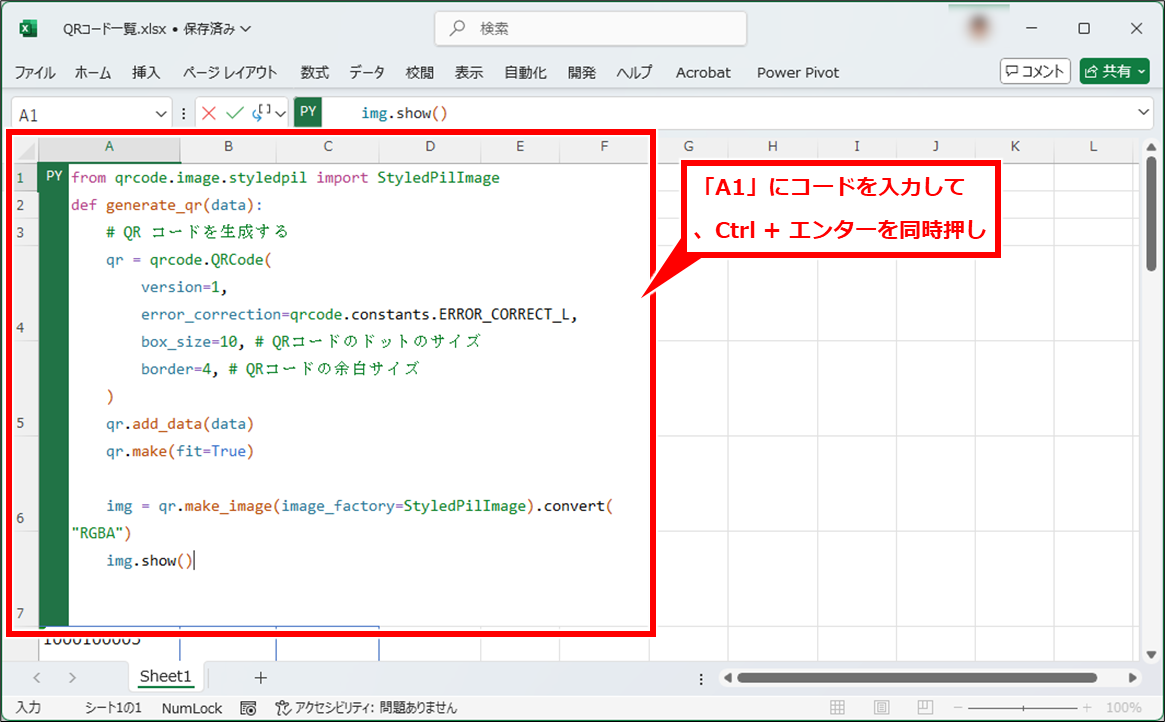The width and height of the screenshot is (1165, 722).
Task: Open the Power Pivot tab
Action: coord(798,72)
